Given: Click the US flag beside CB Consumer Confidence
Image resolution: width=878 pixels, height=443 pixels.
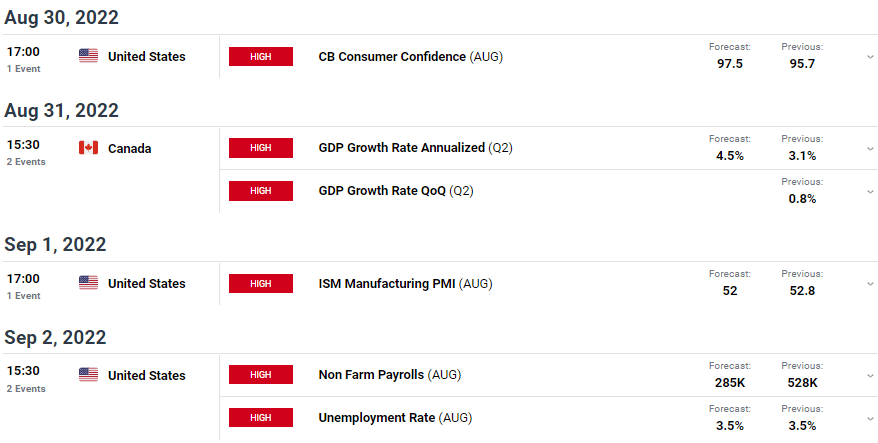Looking at the screenshot, I should pos(88,56).
